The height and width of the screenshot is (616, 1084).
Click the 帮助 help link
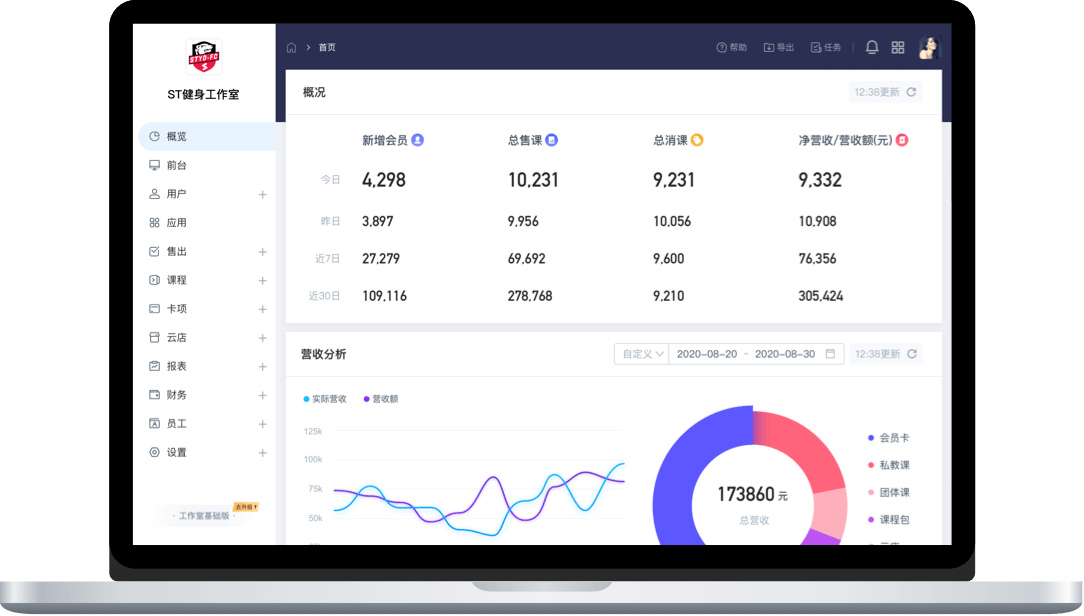tap(731, 47)
